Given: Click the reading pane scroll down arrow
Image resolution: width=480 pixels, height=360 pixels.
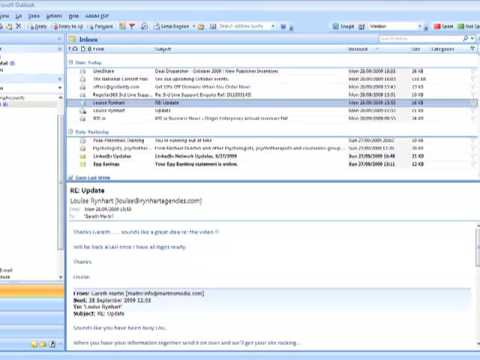Looking at the screenshot, I should pos(478,344).
